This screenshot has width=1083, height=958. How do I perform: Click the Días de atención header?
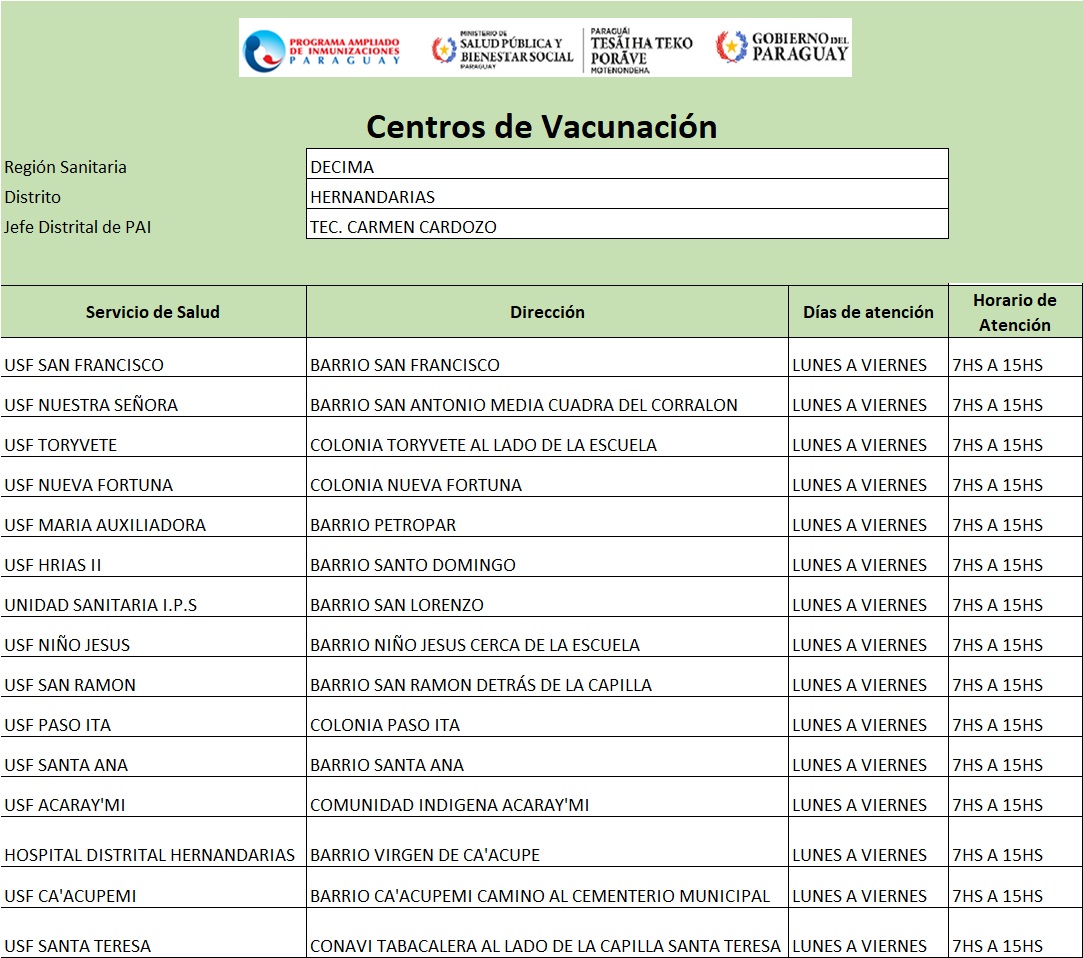[868, 312]
